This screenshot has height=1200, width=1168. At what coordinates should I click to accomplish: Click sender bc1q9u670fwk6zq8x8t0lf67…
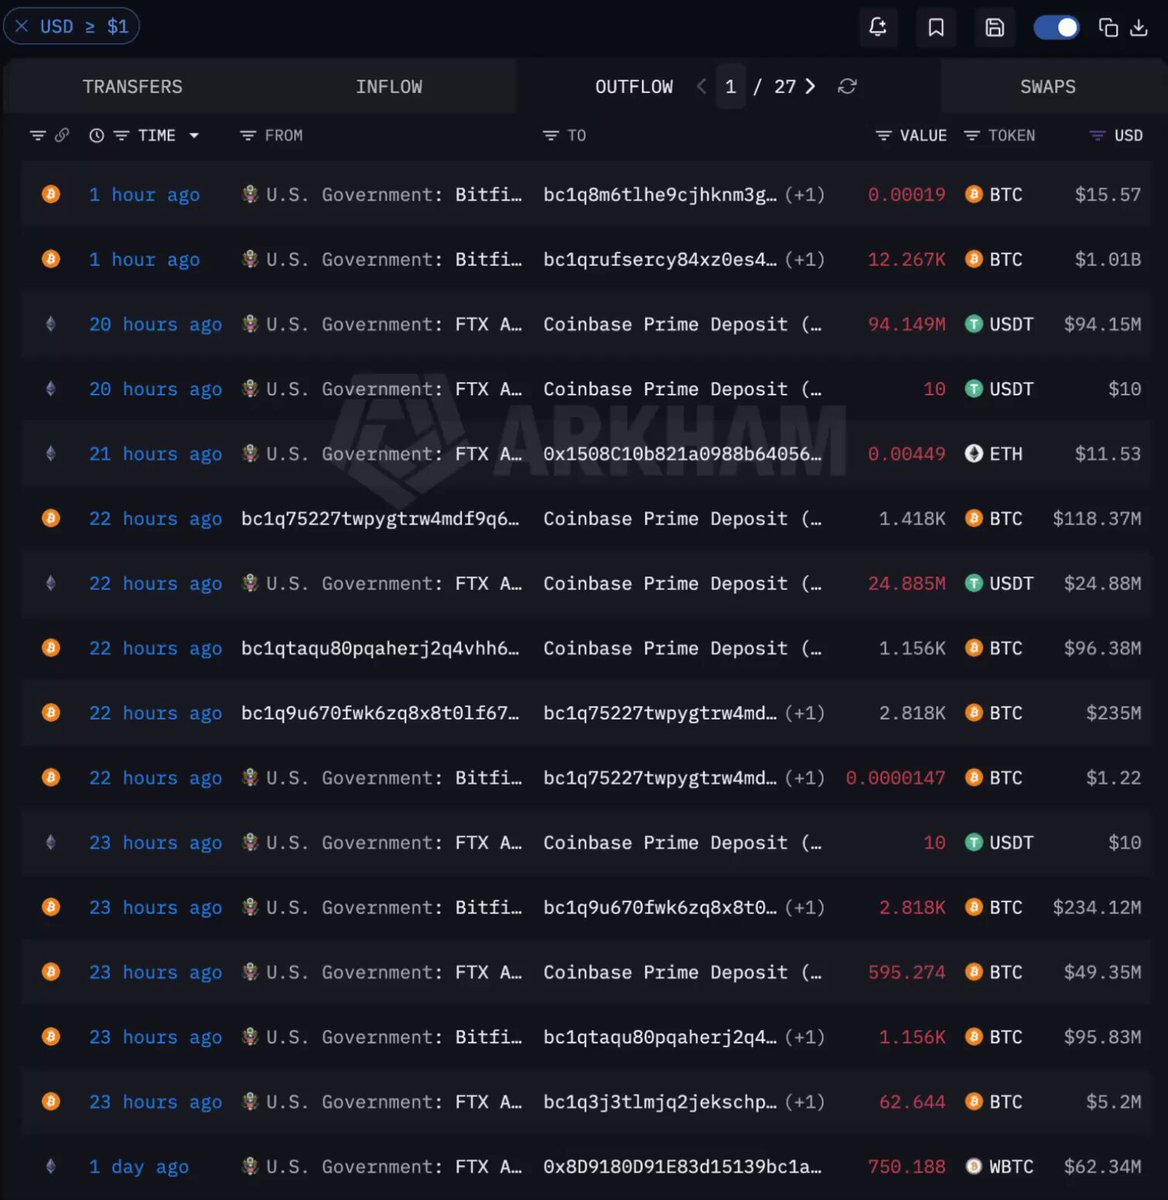tap(380, 713)
